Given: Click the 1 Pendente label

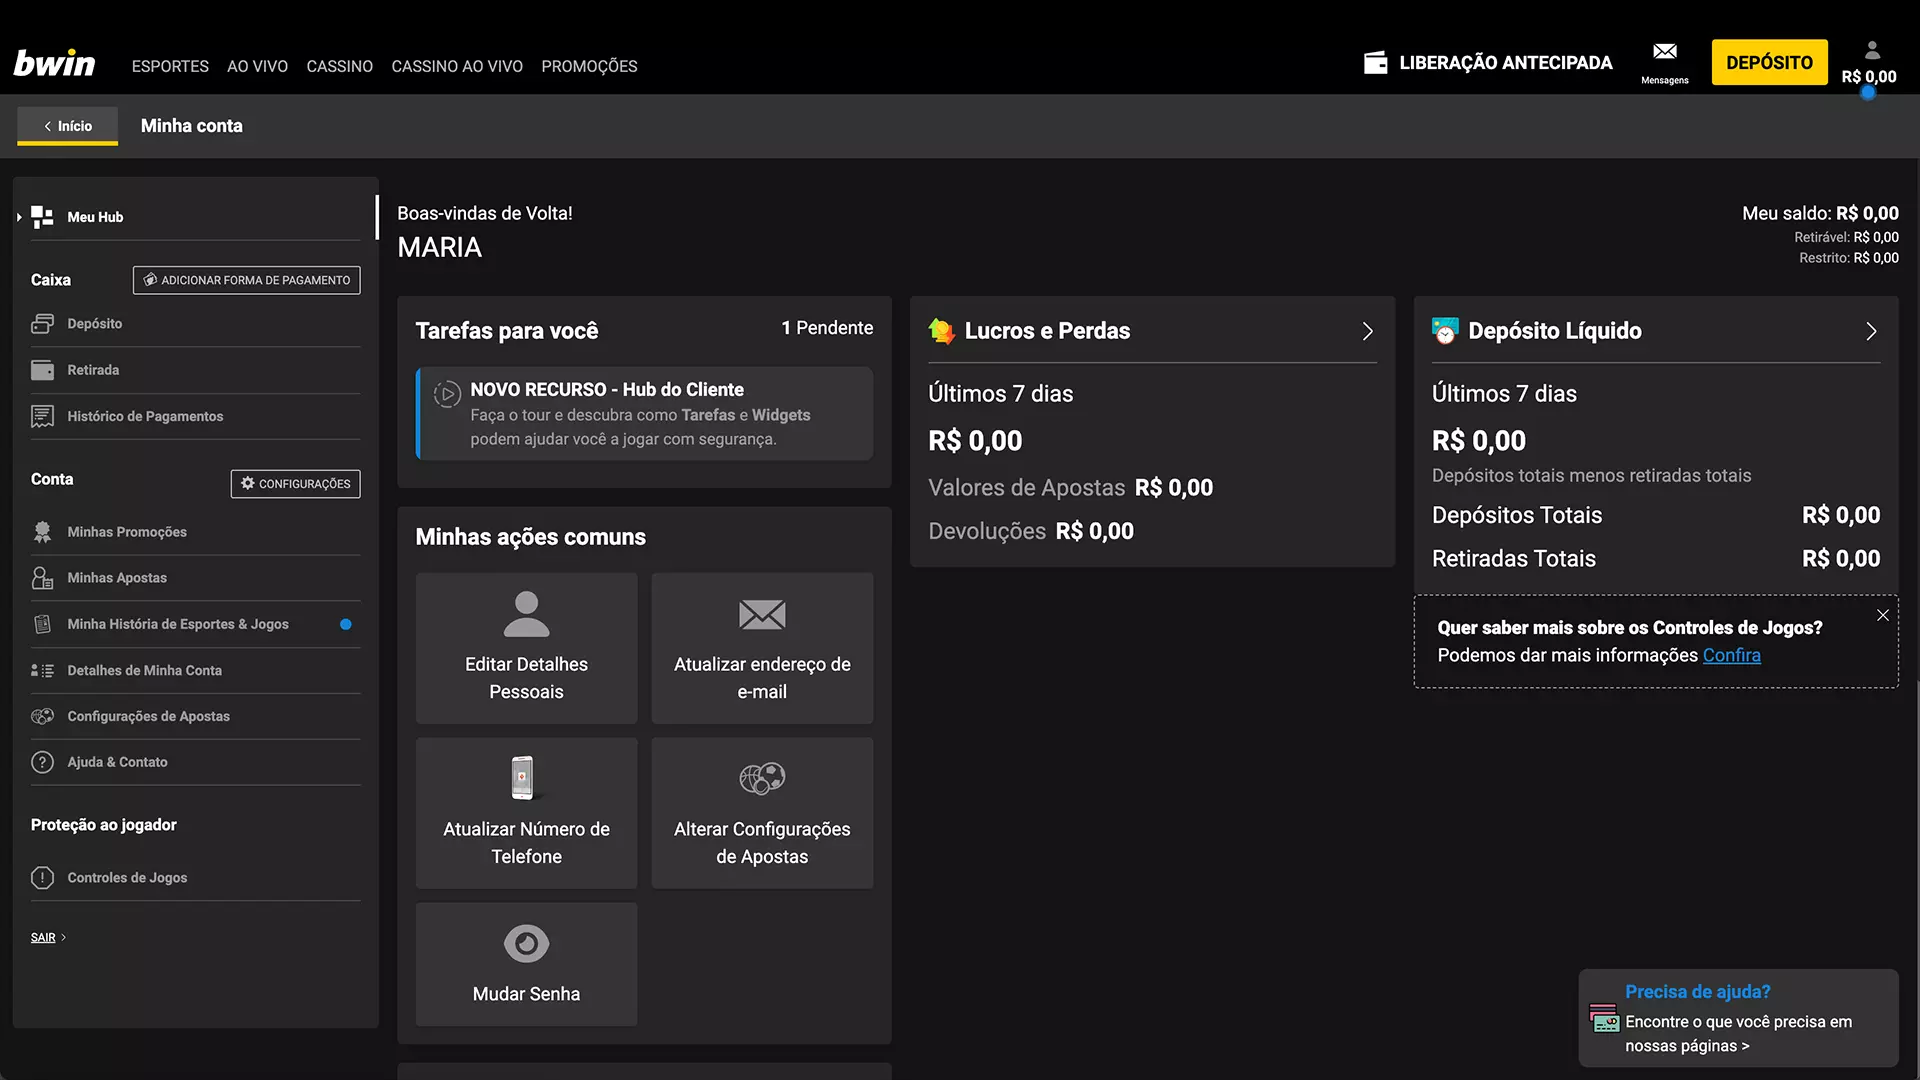Looking at the screenshot, I should pos(827,328).
